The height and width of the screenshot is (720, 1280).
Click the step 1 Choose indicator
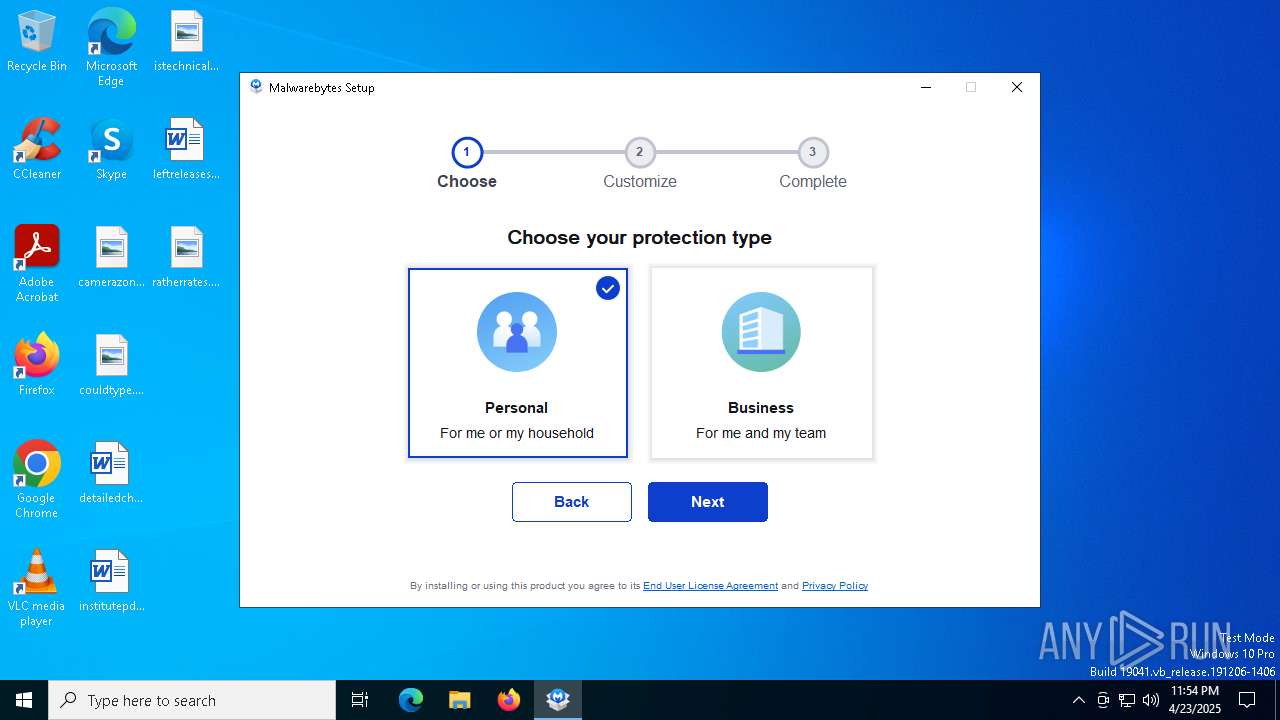point(467,153)
